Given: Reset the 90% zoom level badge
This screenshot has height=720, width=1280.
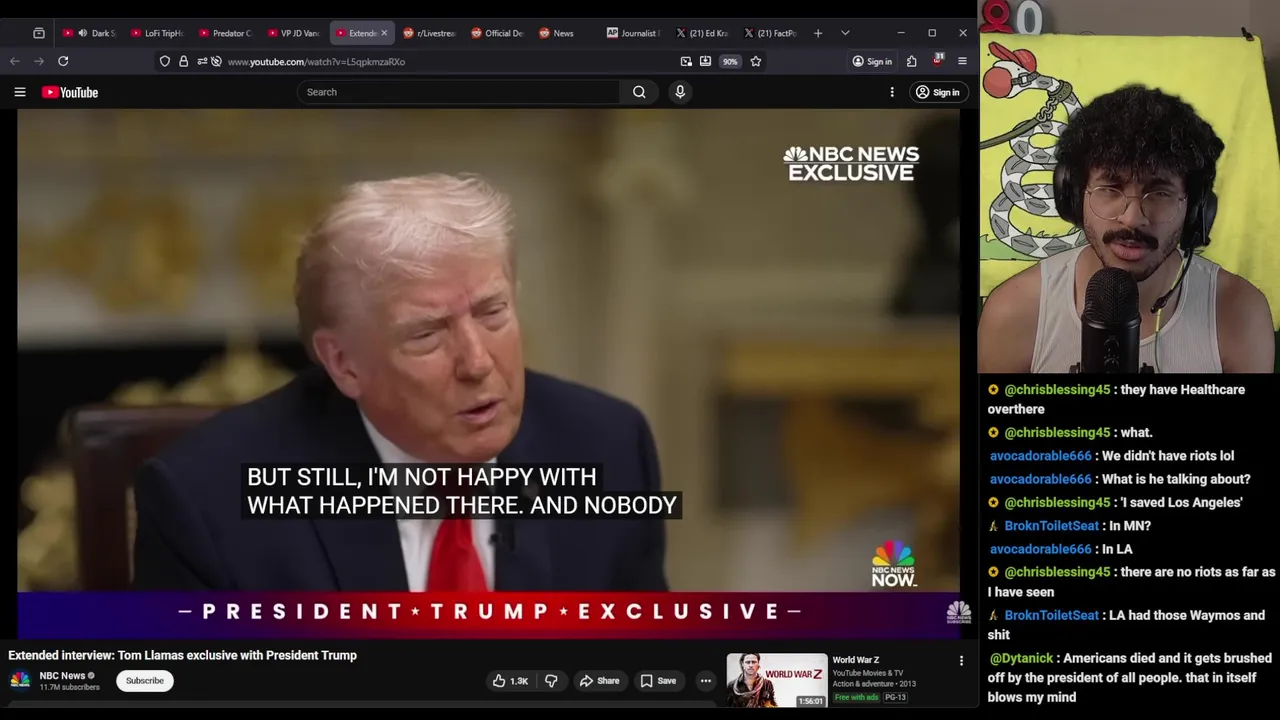Looking at the screenshot, I should tap(730, 61).
